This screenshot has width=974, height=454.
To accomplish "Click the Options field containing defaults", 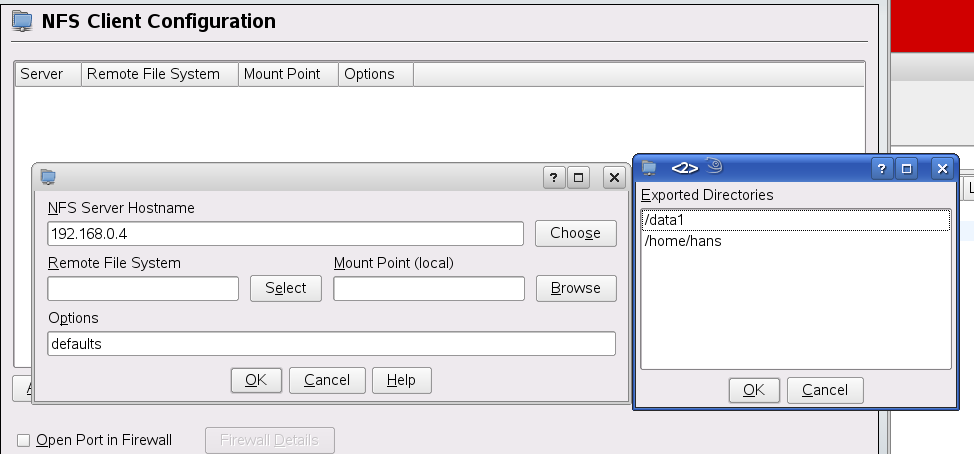I will point(332,343).
